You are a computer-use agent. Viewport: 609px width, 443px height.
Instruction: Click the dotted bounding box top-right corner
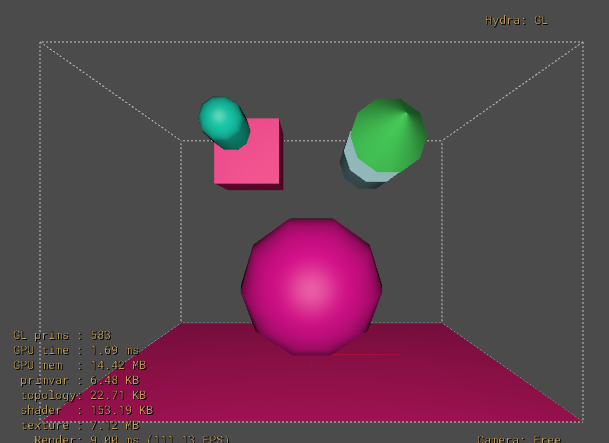click(x=582, y=43)
